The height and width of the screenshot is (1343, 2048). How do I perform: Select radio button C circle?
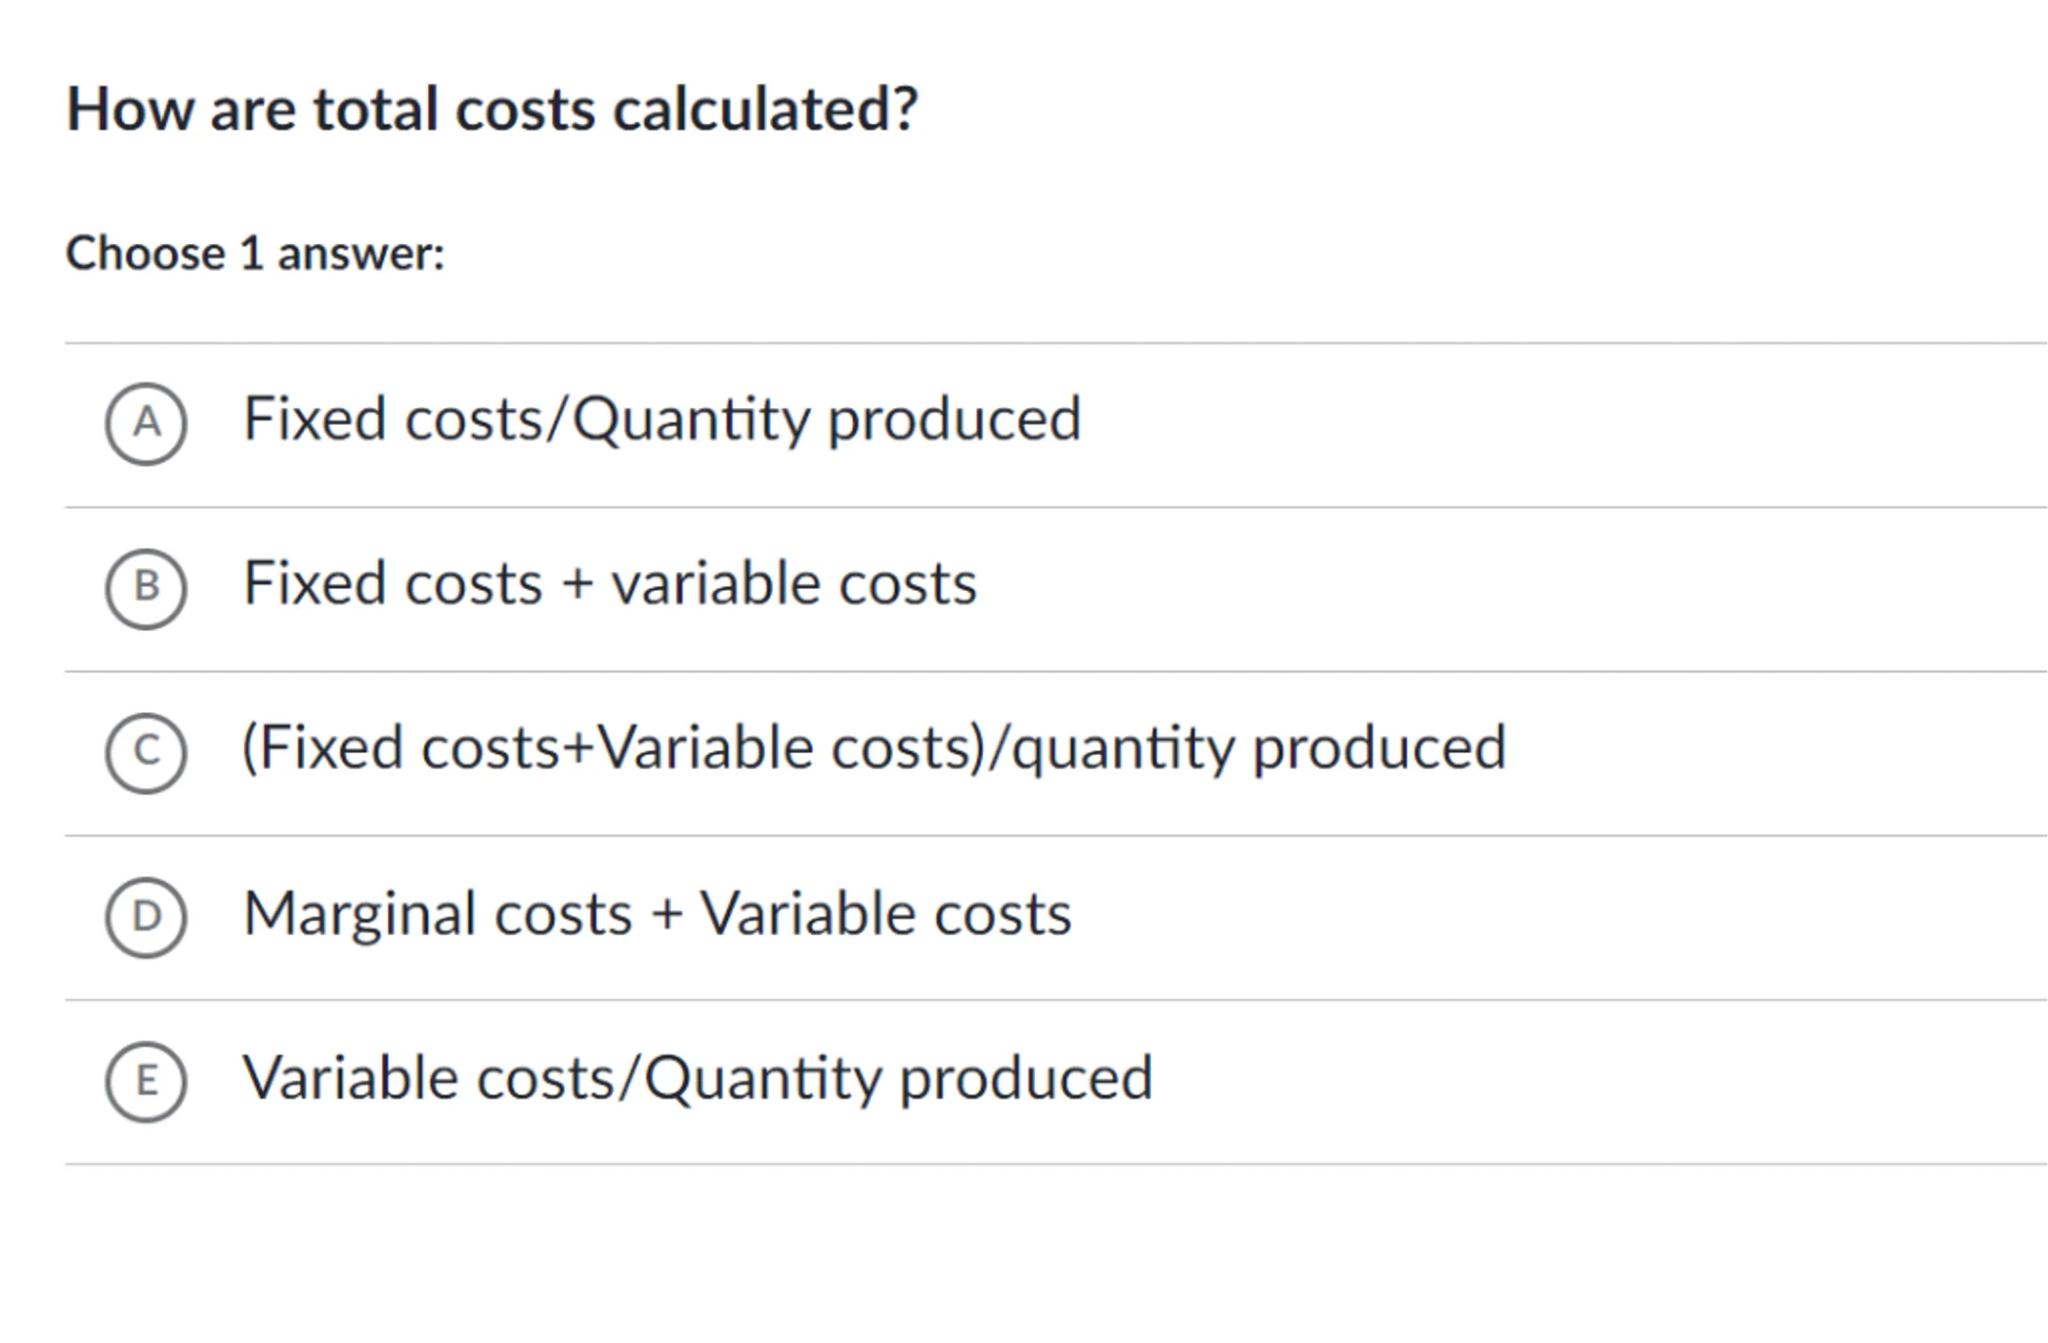[146, 752]
